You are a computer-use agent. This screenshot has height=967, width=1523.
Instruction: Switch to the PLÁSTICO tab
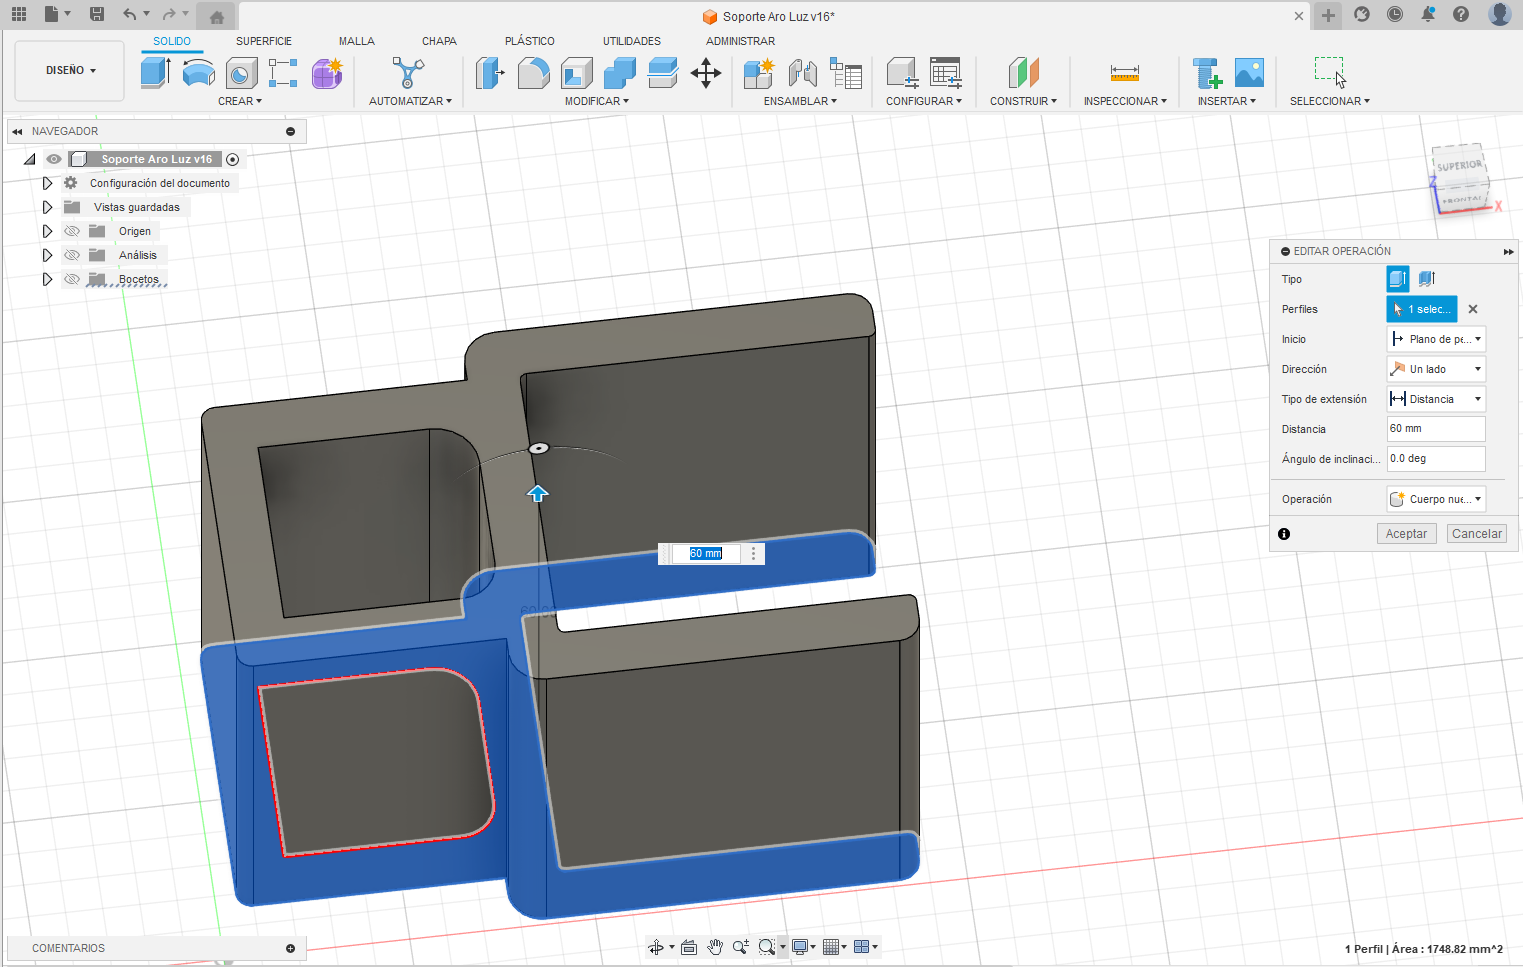[529, 41]
